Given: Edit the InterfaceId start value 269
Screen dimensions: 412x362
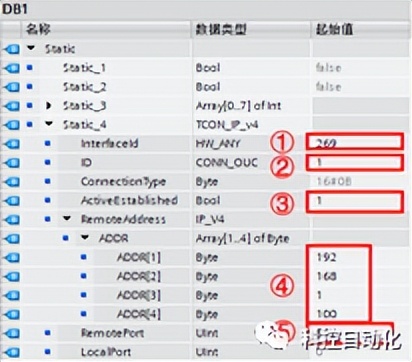Looking at the screenshot, I should click(x=355, y=141).
